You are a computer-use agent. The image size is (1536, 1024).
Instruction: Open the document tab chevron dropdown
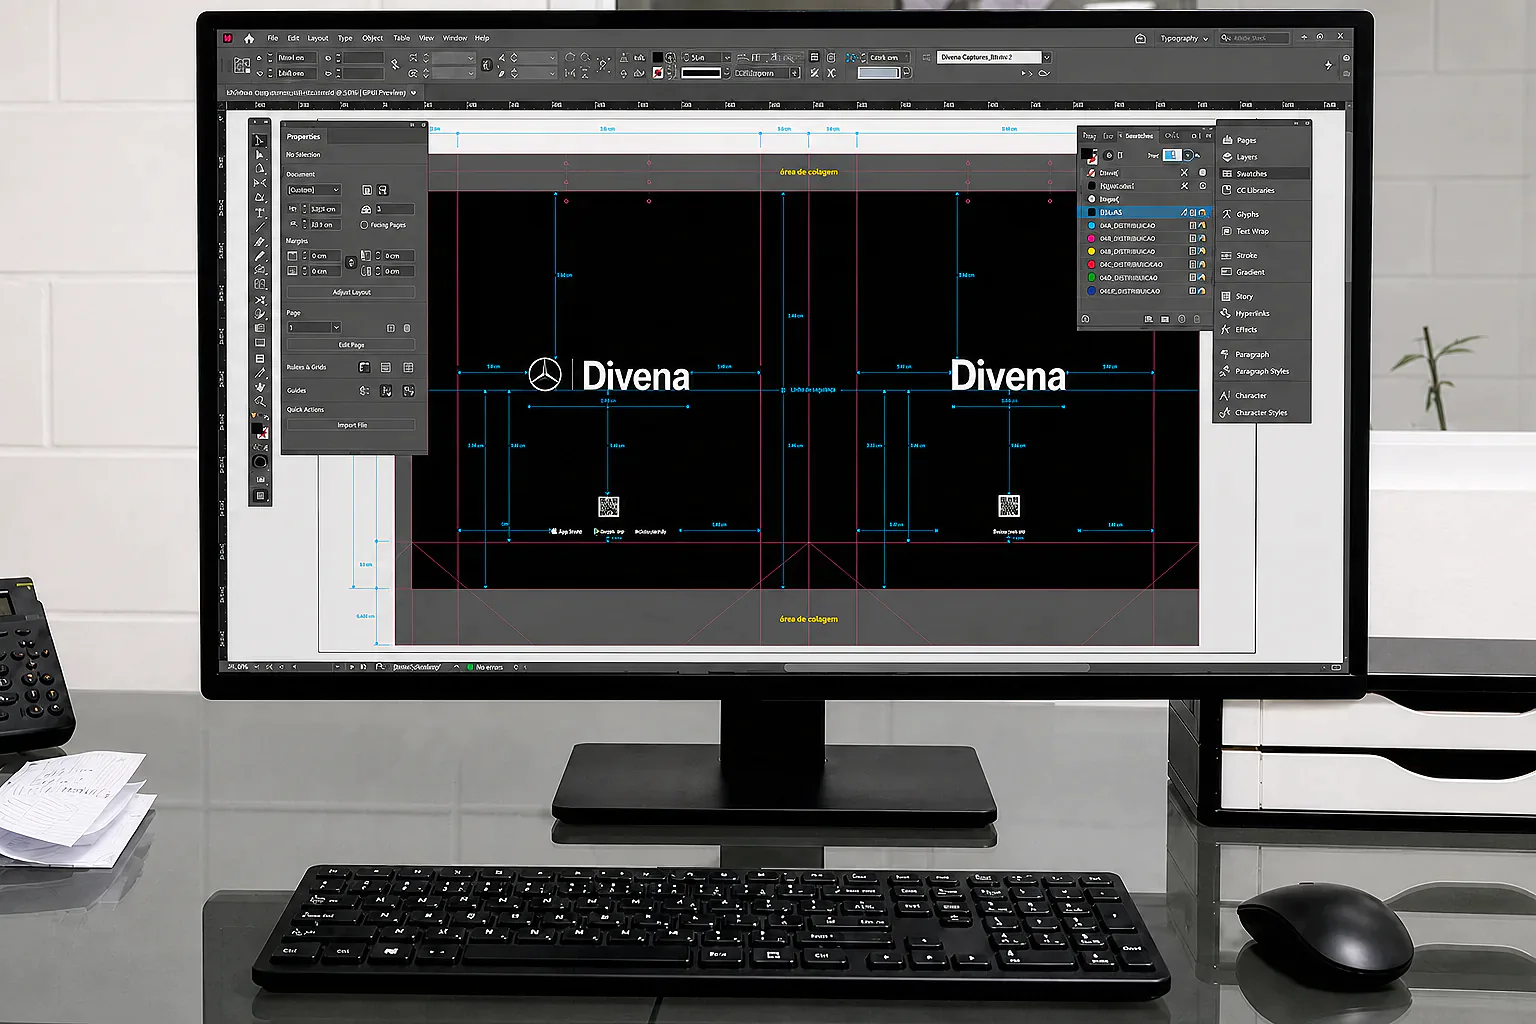pos(414,92)
